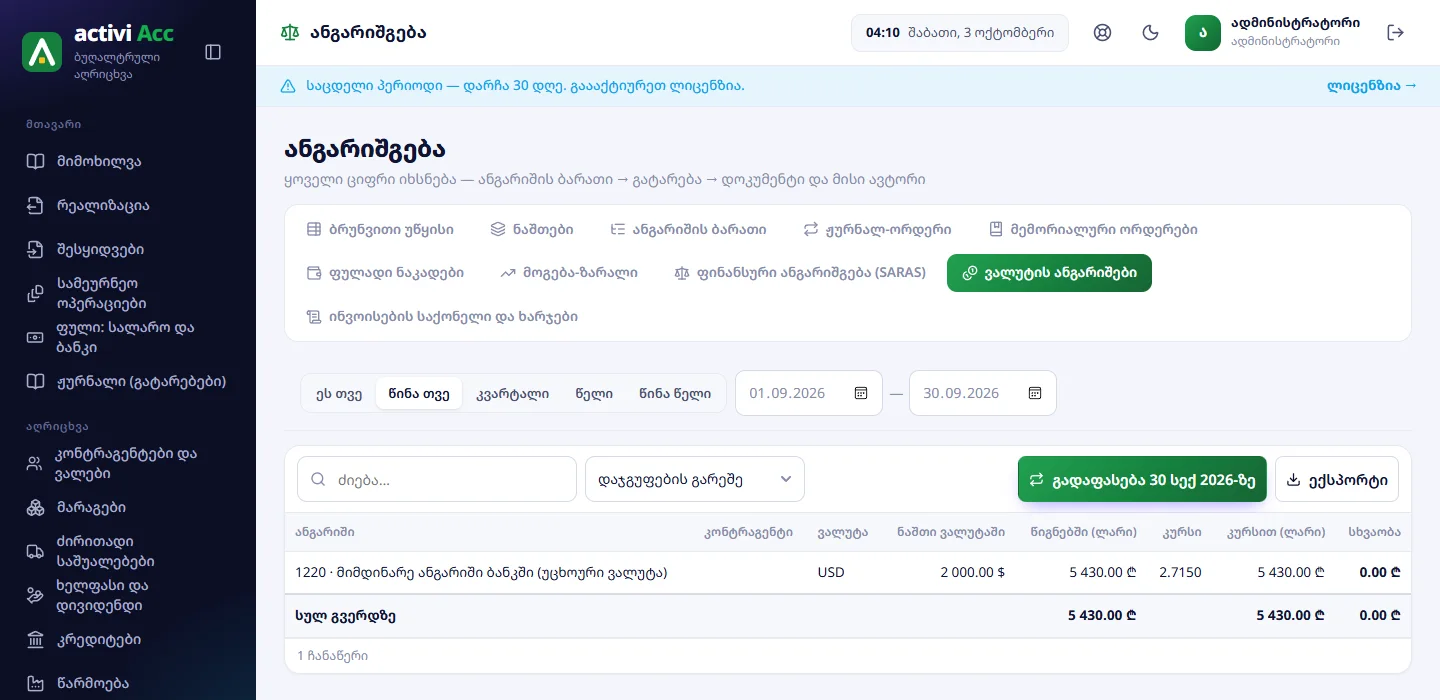This screenshot has height=700, width=1440.
Task: Open კონტრაგენტები და ვალები in the sidebar
Action: pos(128,463)
